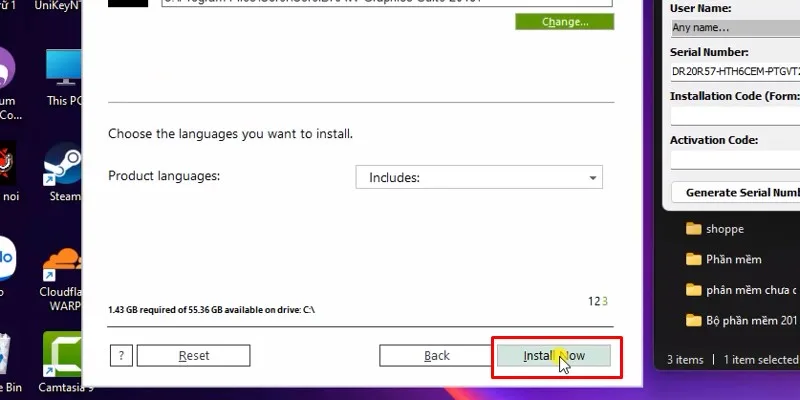
Task: Click the Back button
Action: coord(436,355)
